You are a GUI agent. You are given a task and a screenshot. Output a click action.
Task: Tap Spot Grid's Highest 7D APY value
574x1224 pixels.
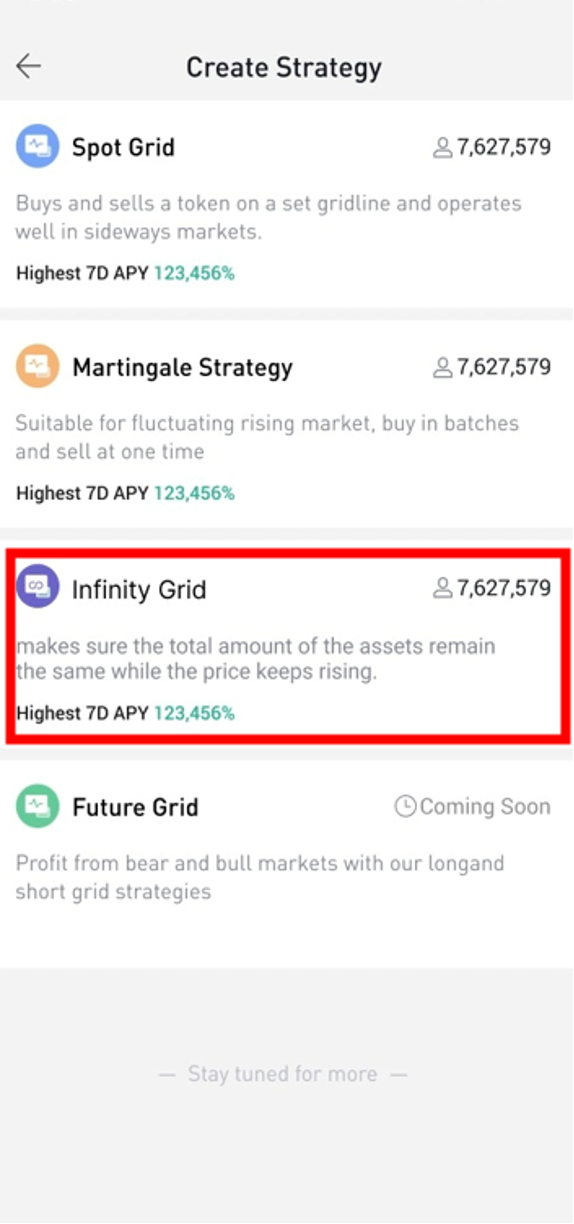(x=194, y=273)
